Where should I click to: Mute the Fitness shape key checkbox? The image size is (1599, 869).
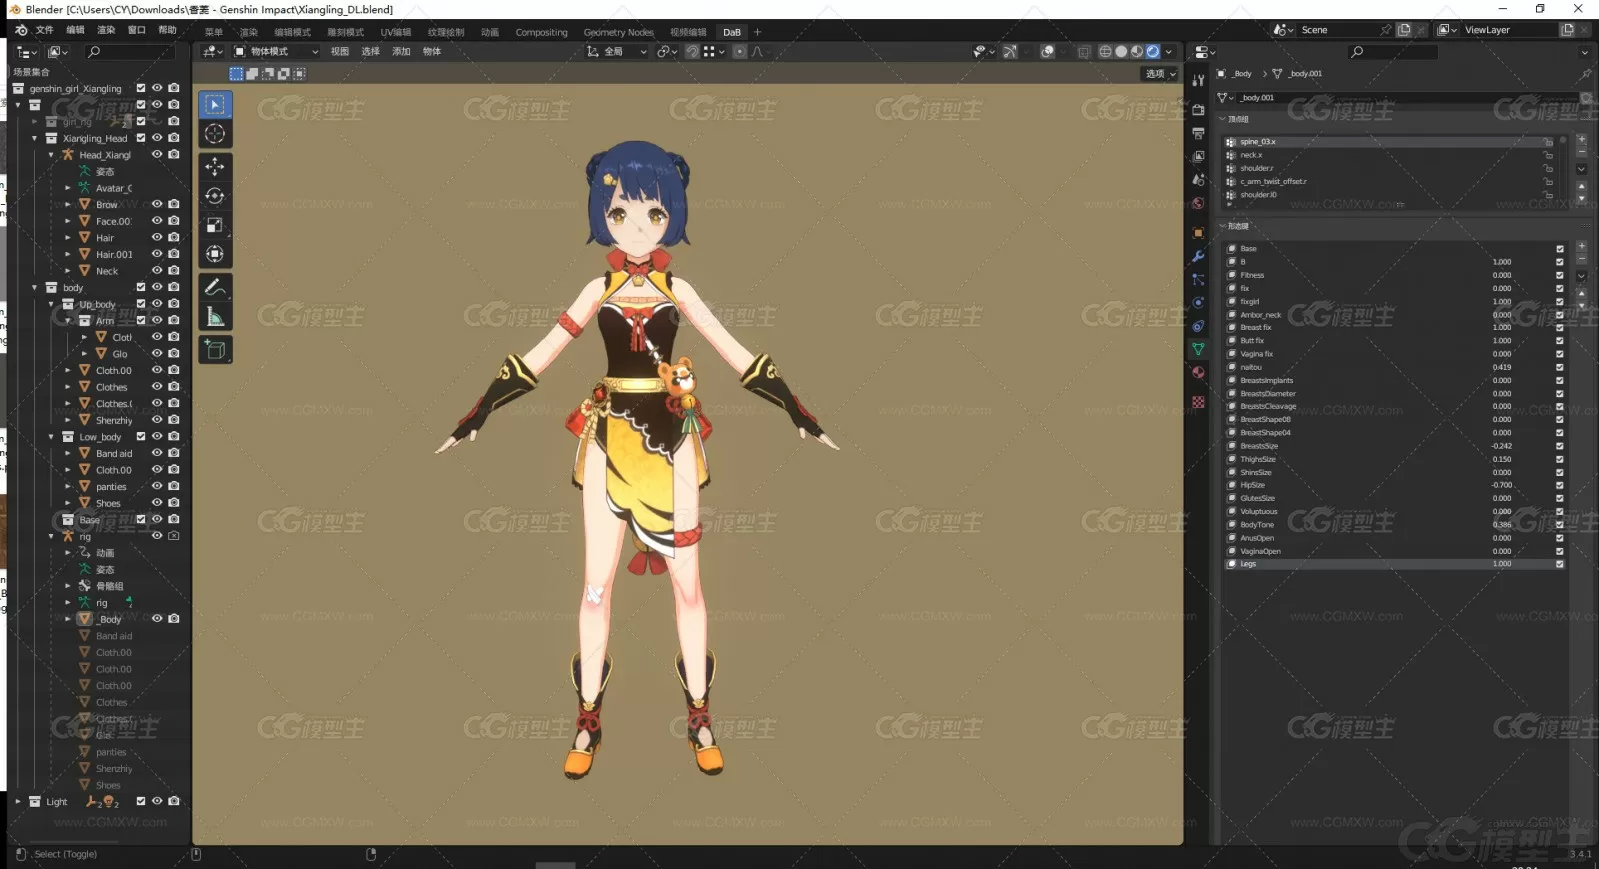[x=1559, y=275]
